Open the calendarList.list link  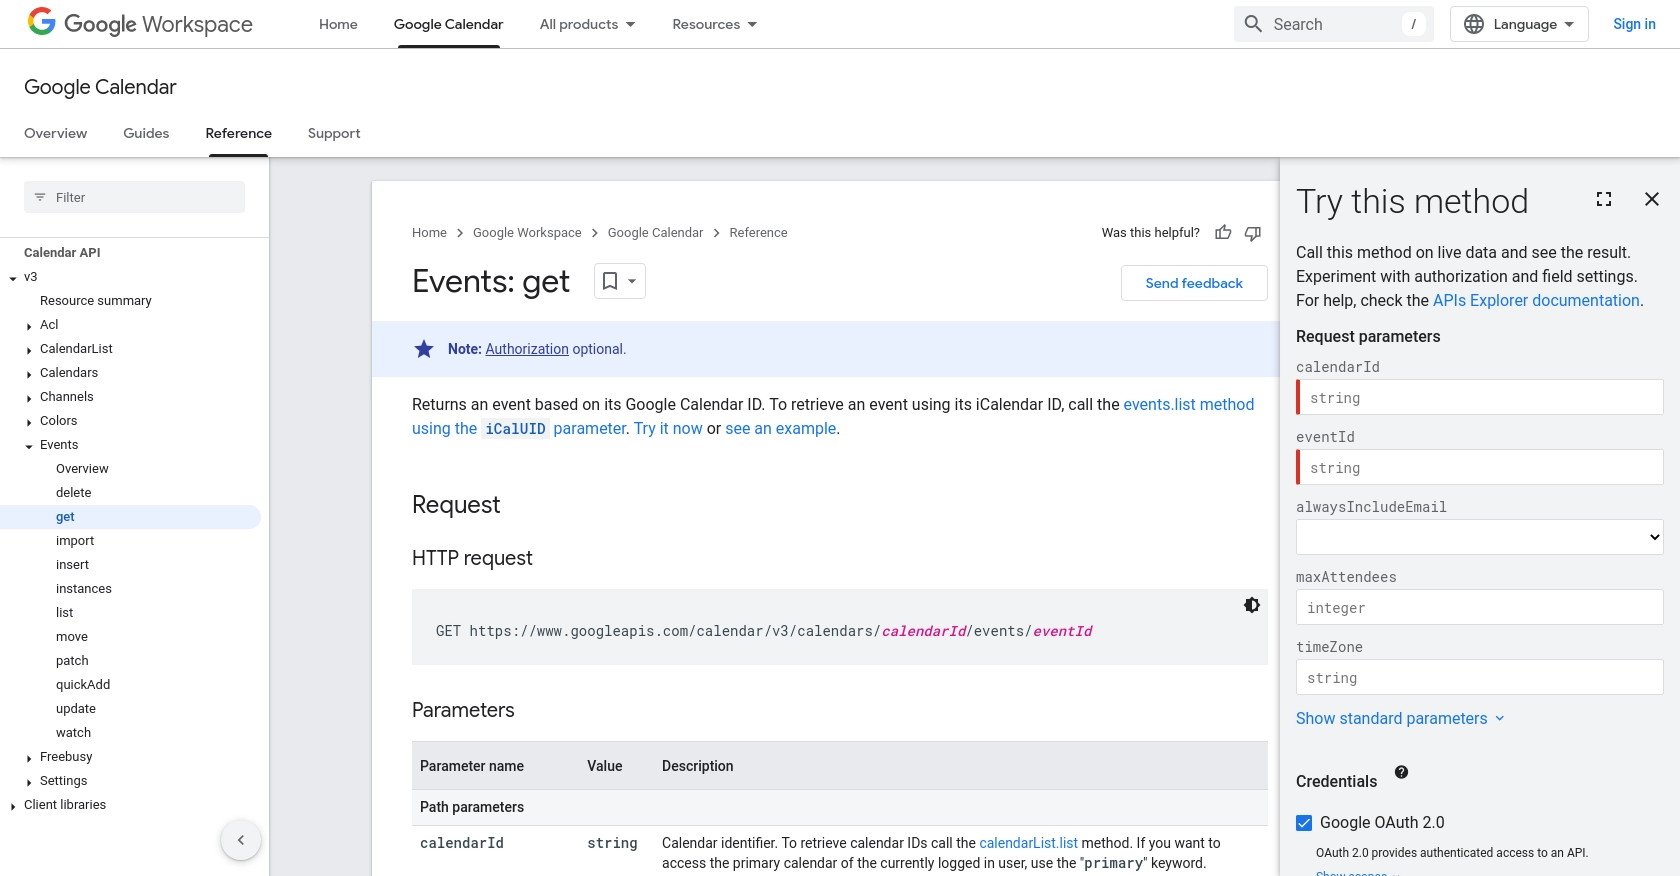(1028, 843)
